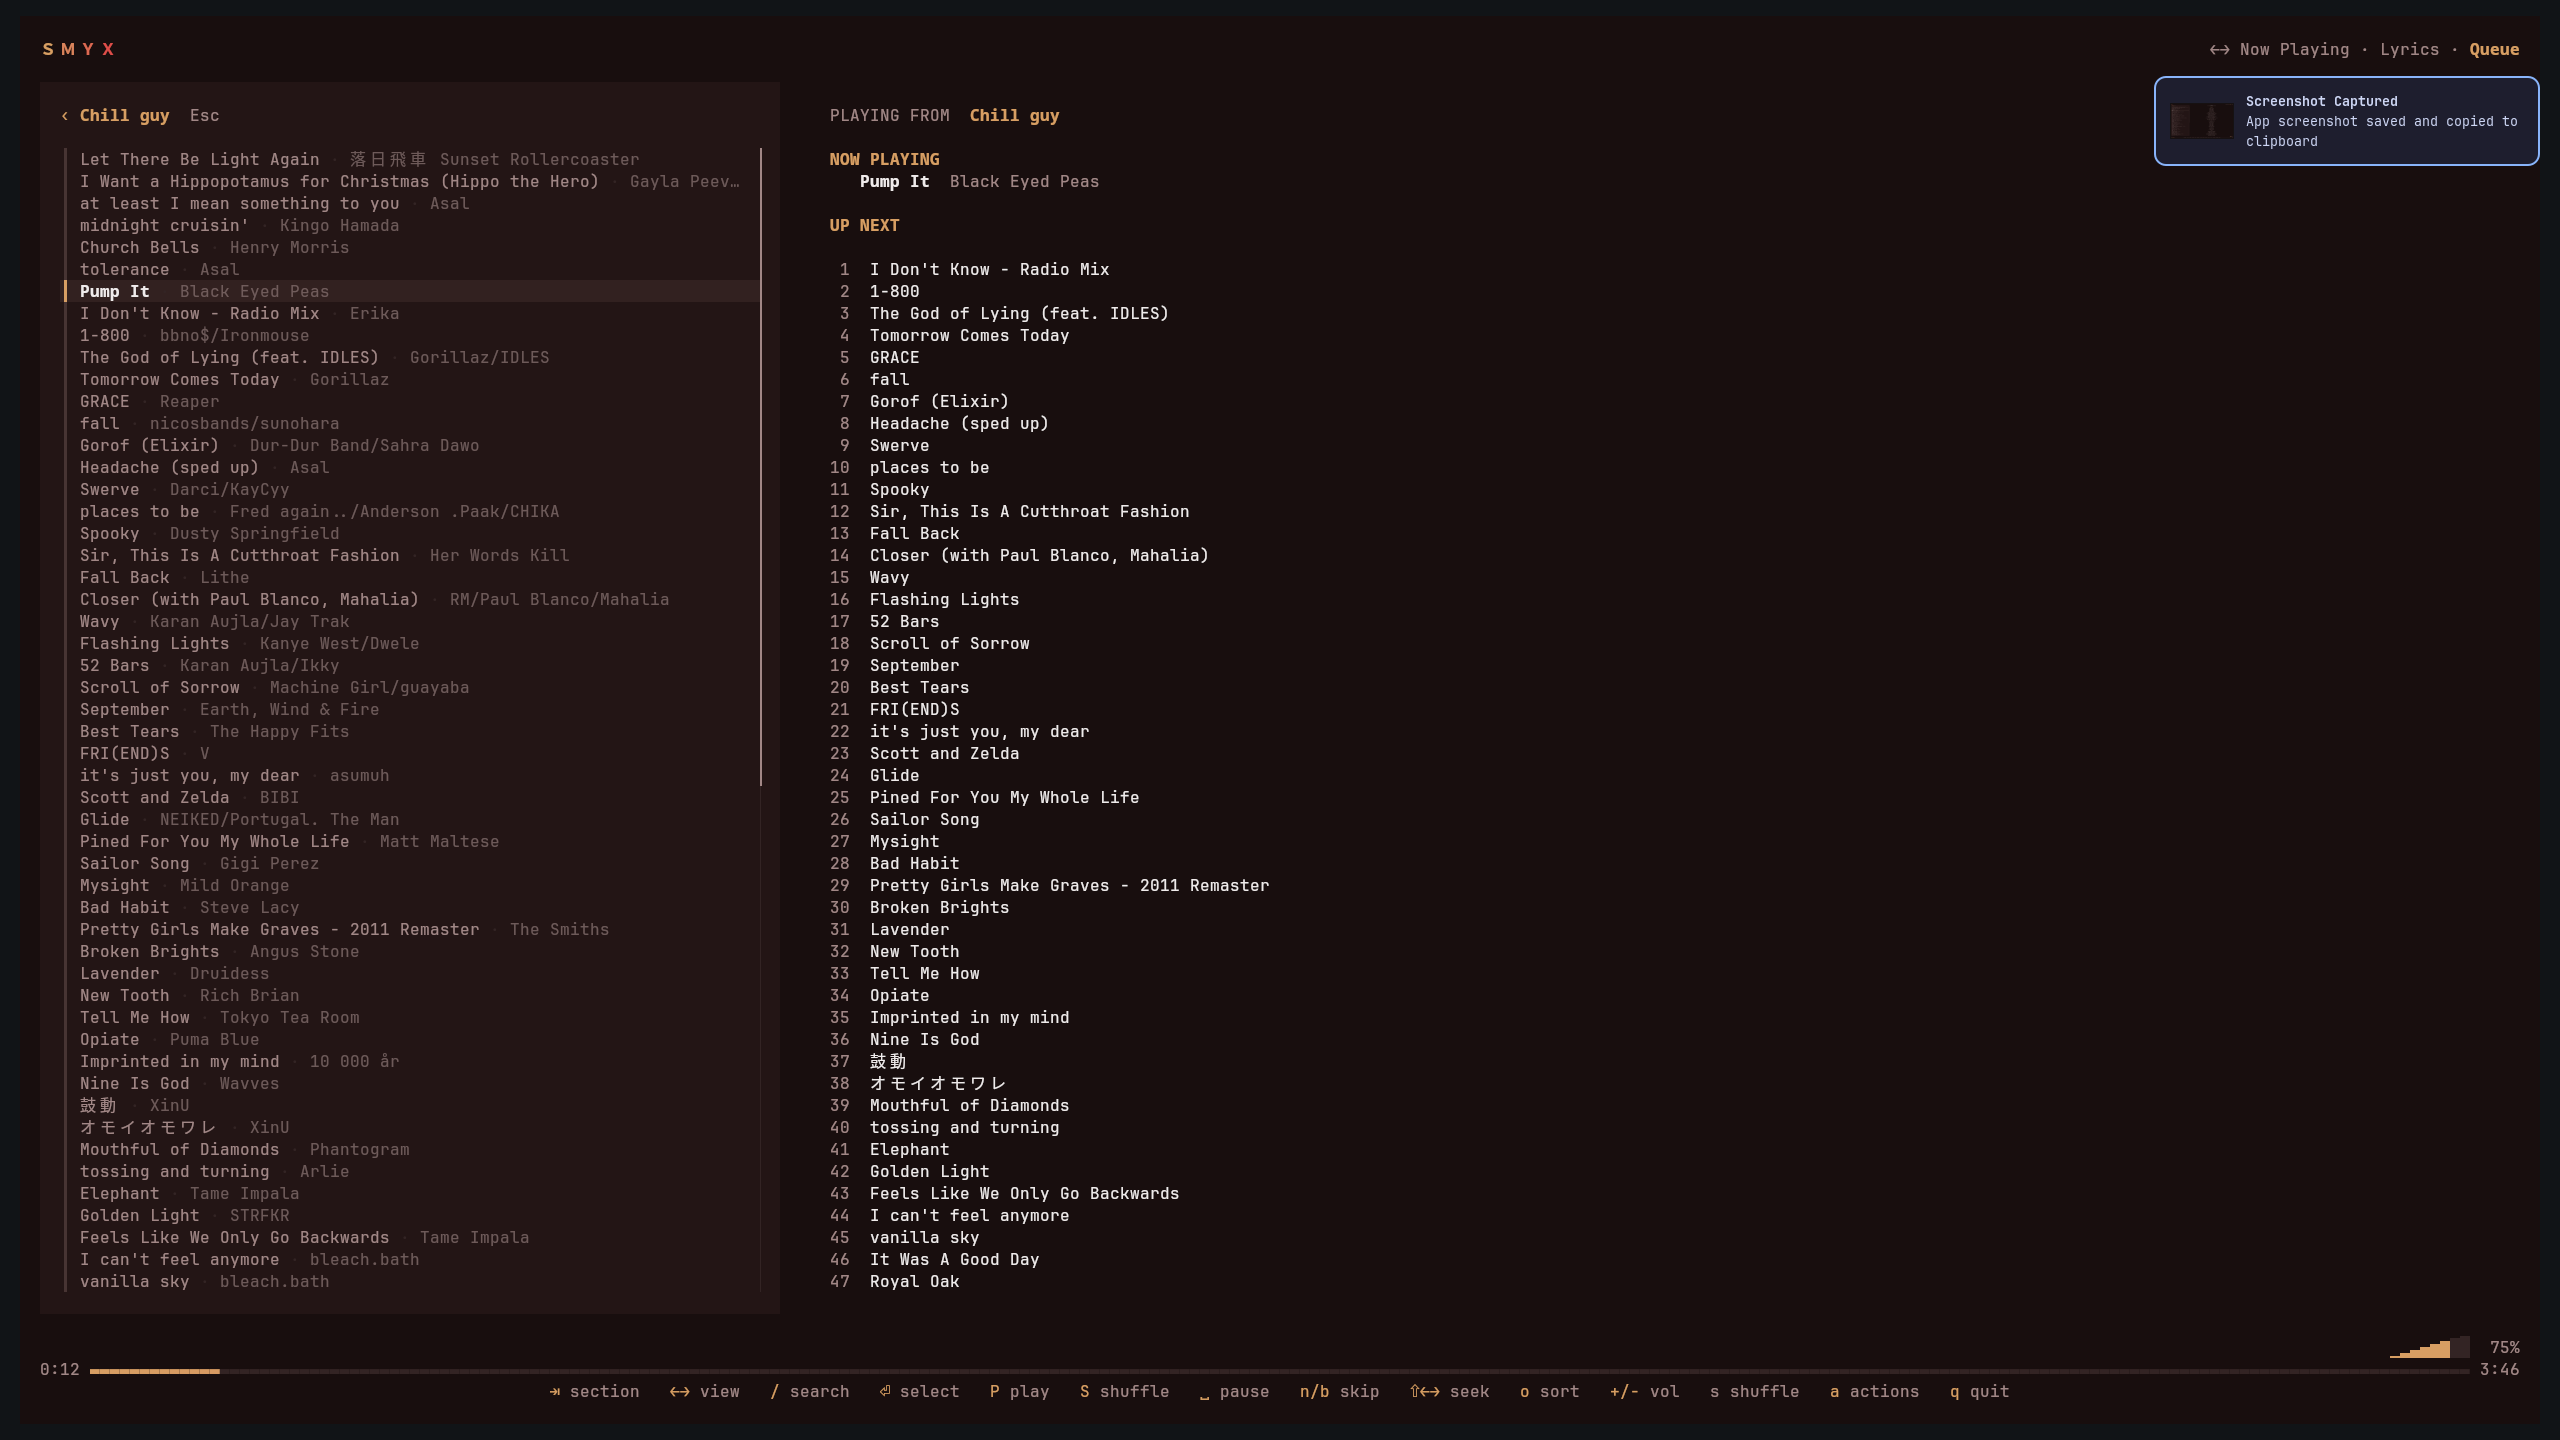Select midnight cruisin' by Kingo Hamada

412,226
